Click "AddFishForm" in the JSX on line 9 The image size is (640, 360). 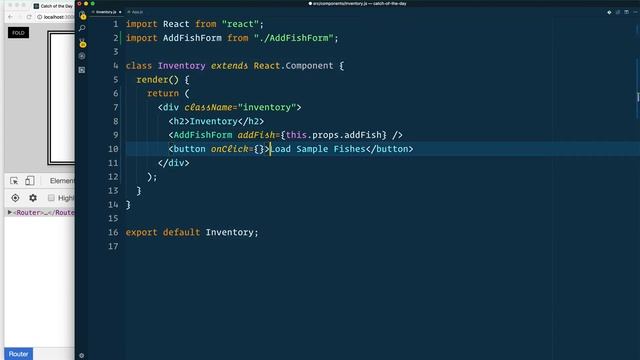(x=203, y=135)
